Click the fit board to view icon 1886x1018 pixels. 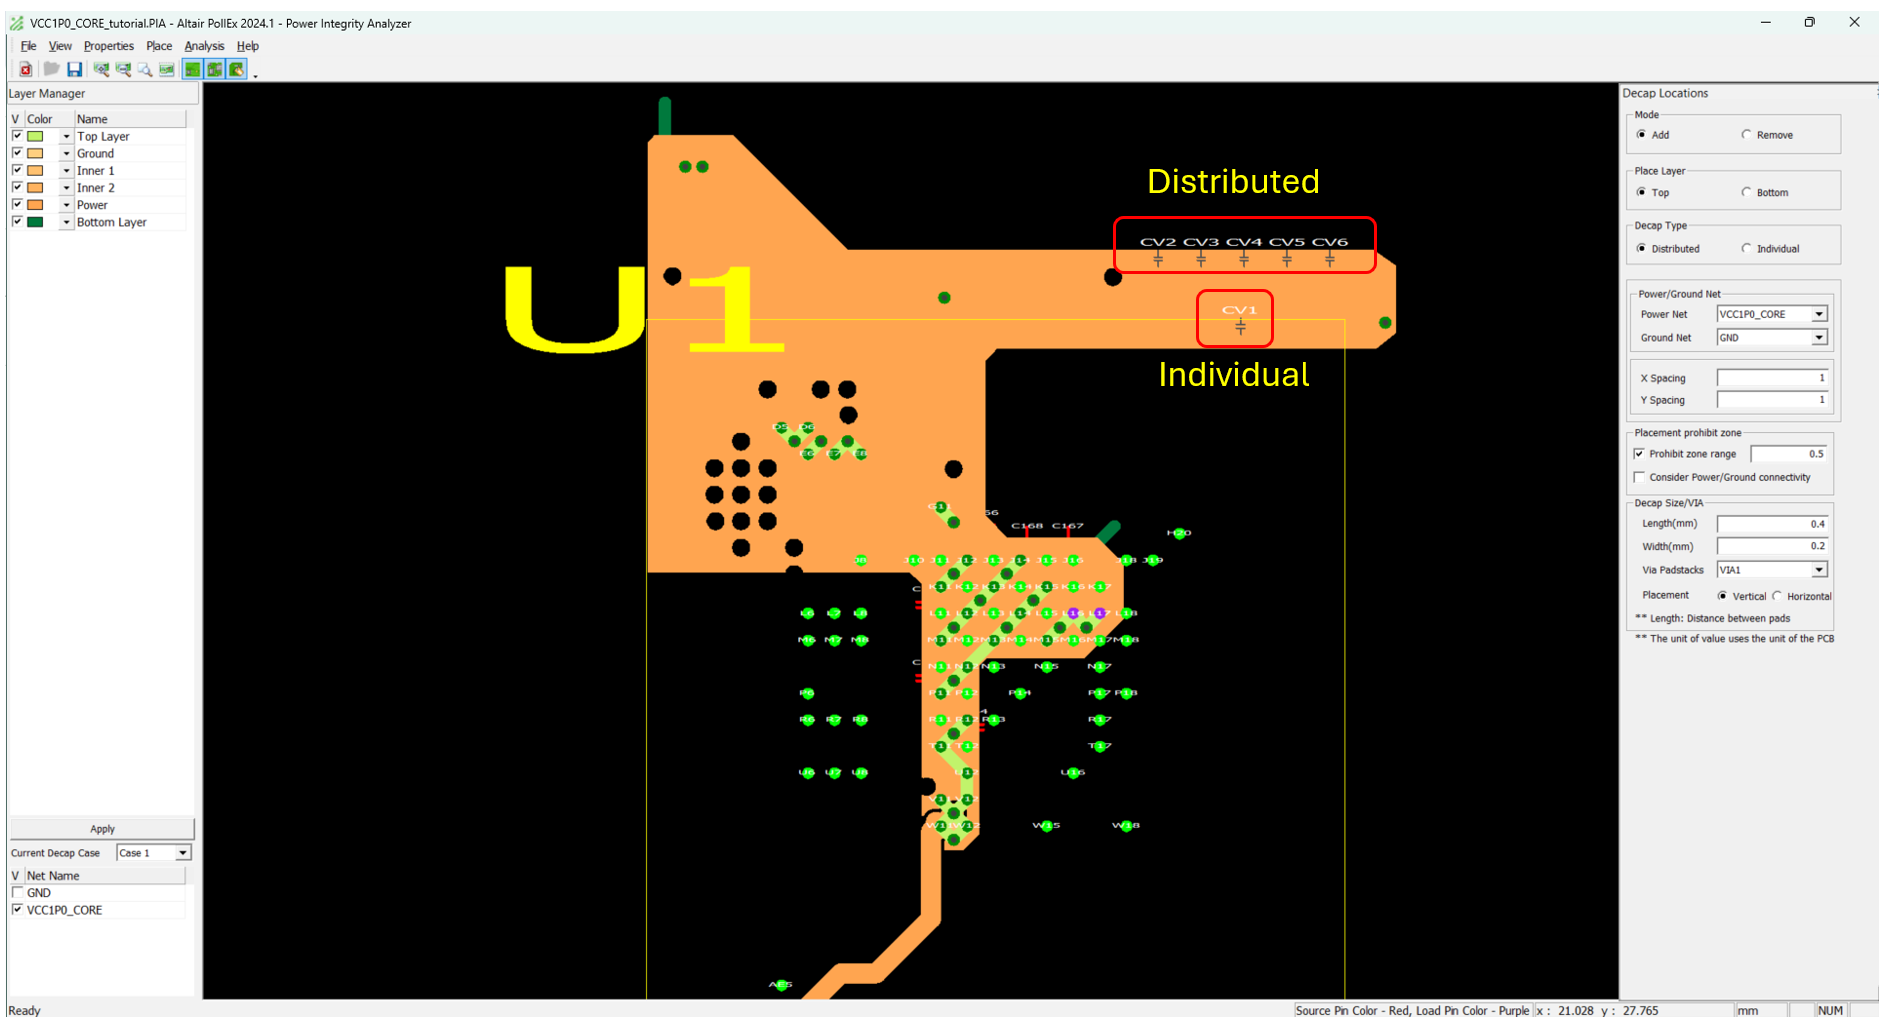pyautogui.click(x=167, y=69)
